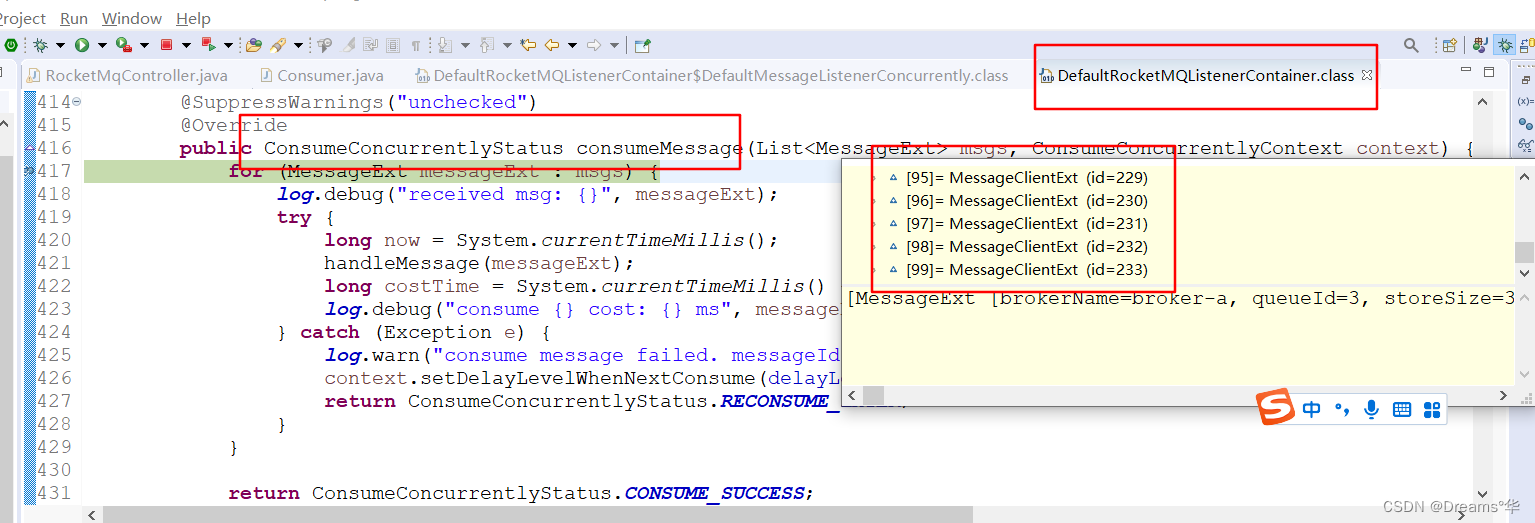Open the Run menu
The height and width of the screenshot is (523, 1535).
click(74, 18)
